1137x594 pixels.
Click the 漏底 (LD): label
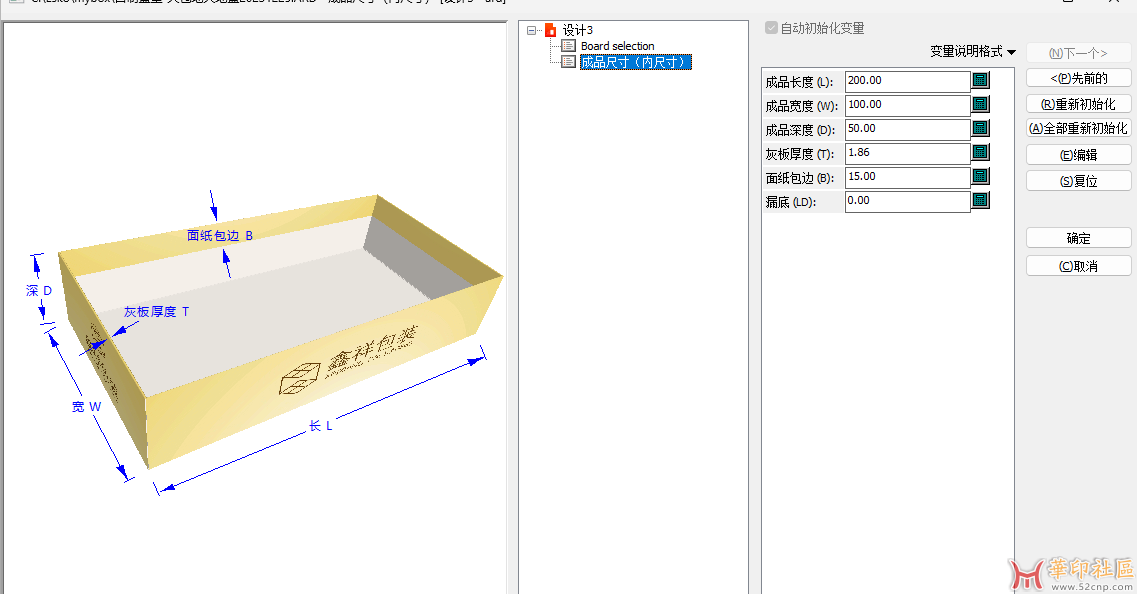point(790,202)
